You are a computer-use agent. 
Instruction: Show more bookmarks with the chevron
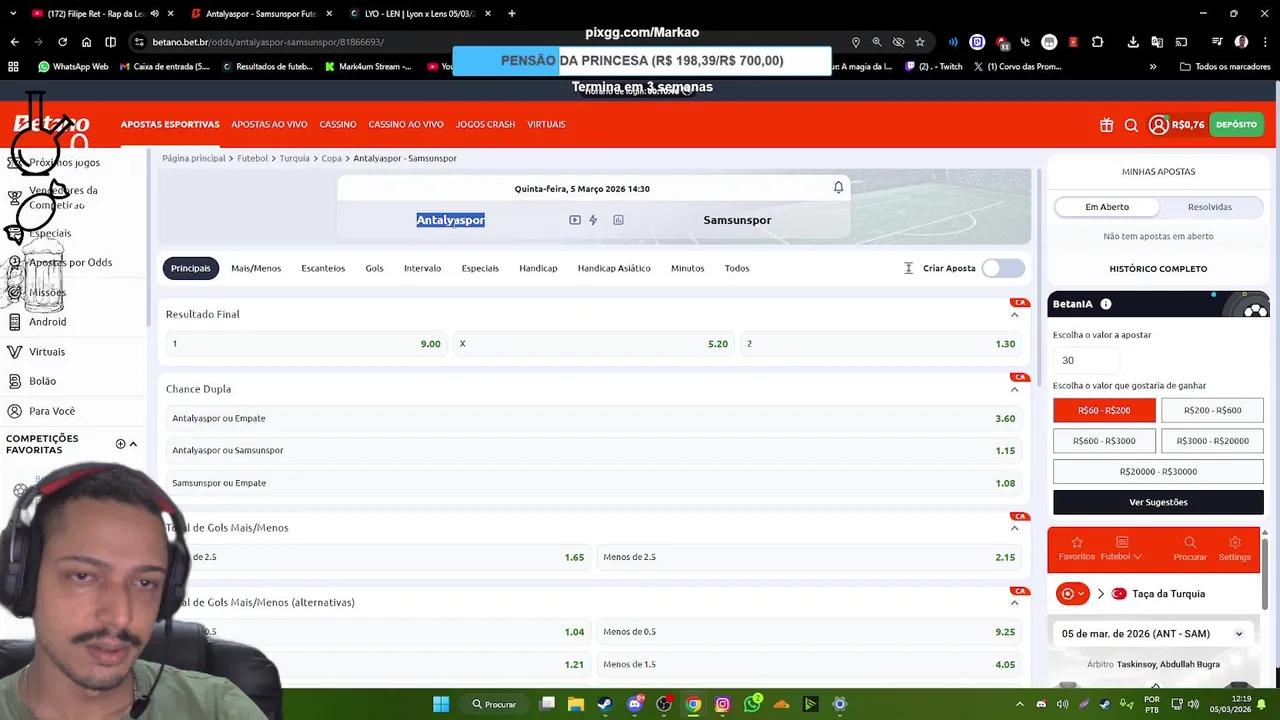pyautogui.click(x=1153, y=67)
